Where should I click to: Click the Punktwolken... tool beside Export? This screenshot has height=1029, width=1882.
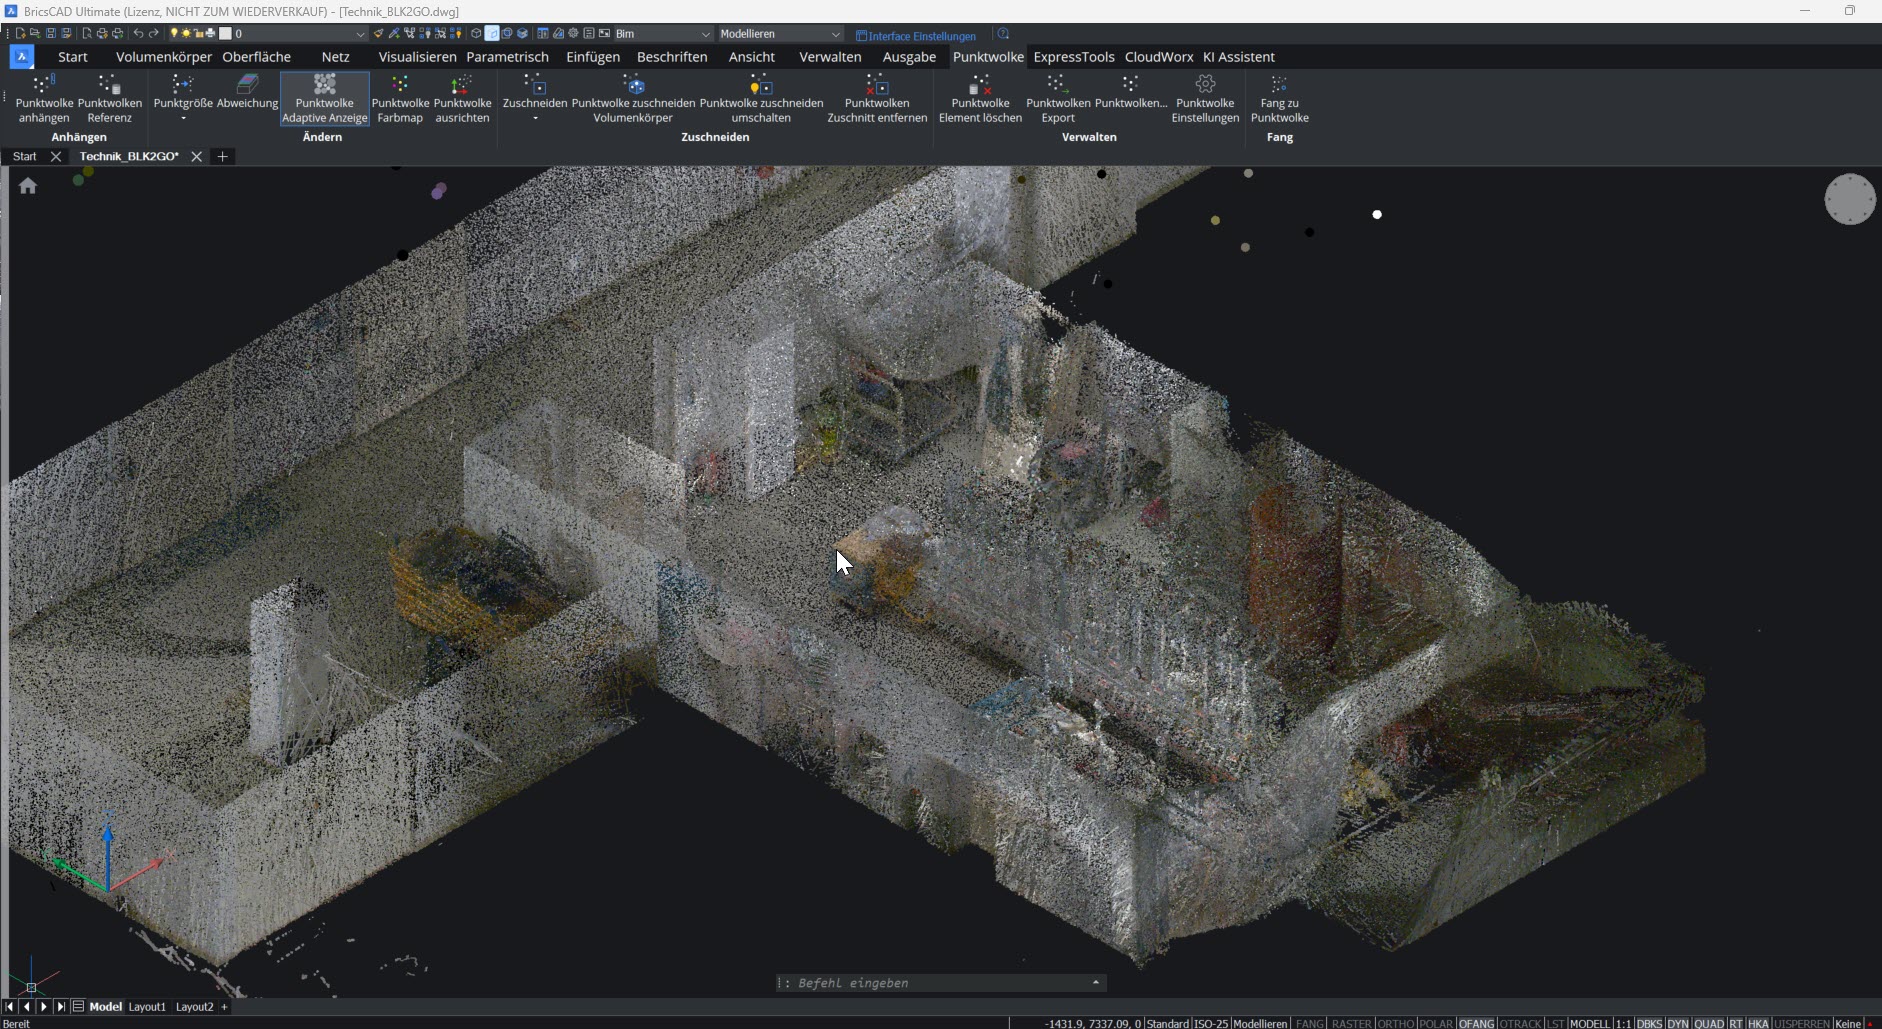point(1131,92)
